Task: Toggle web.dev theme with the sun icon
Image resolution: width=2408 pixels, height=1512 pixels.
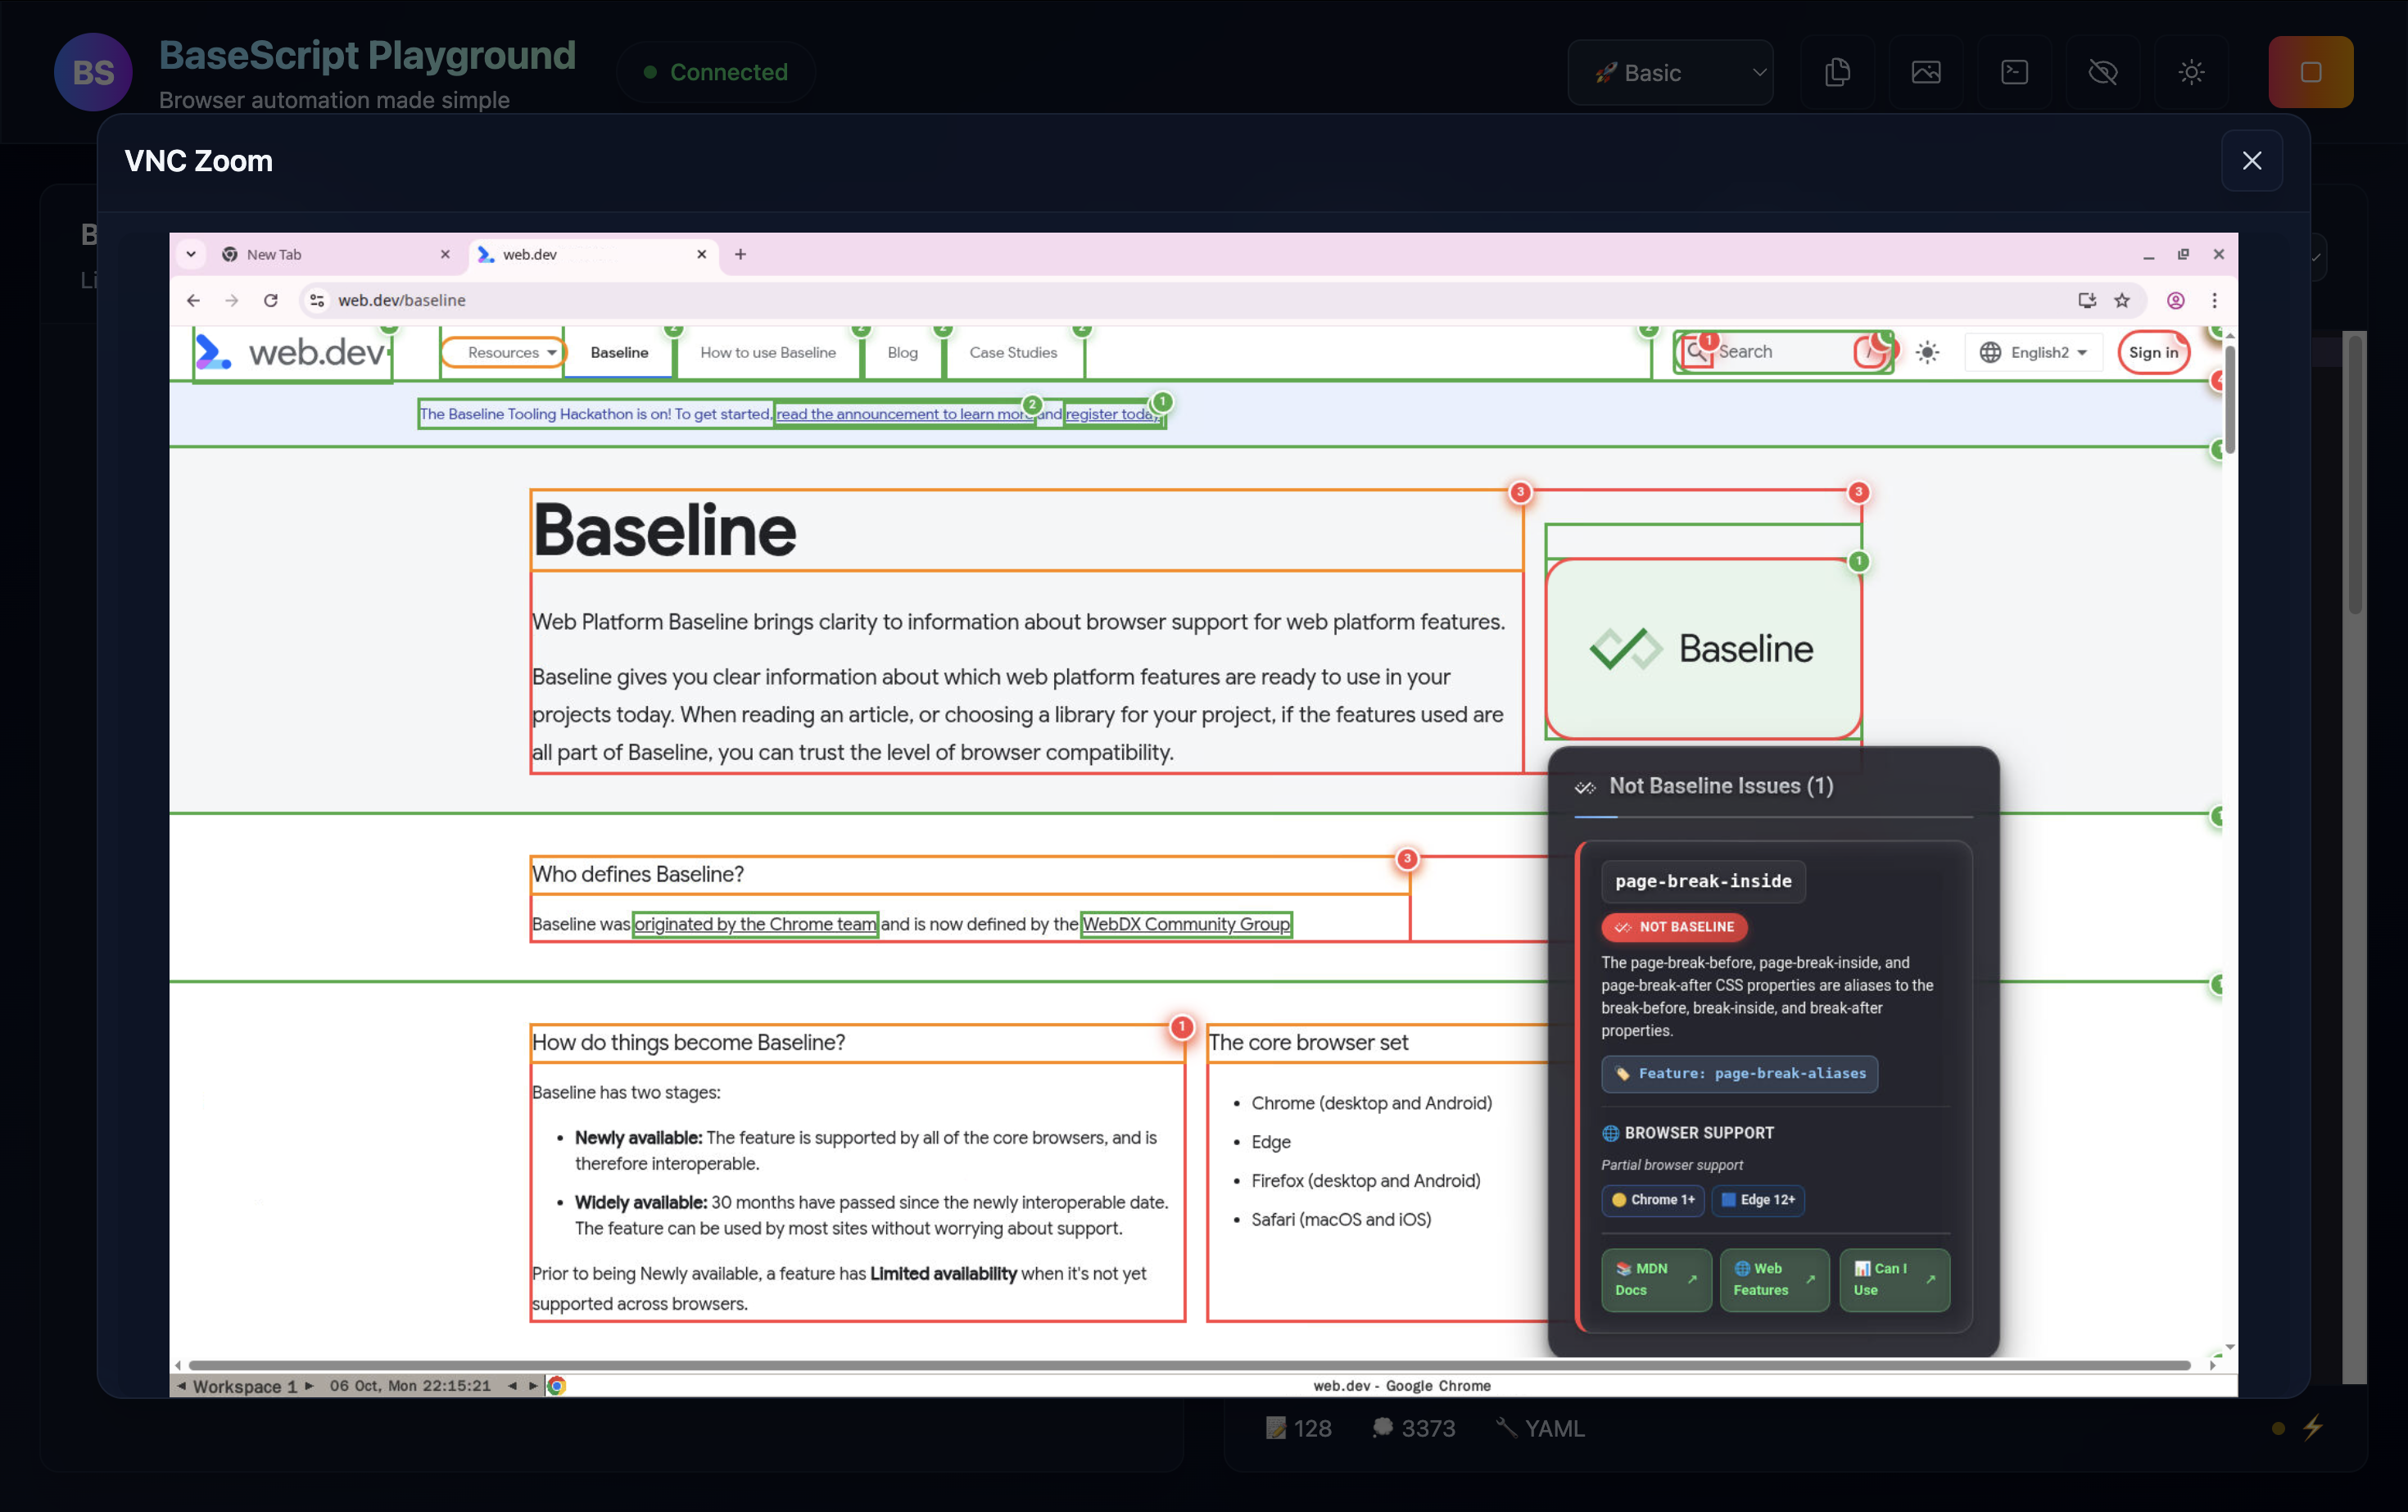Action: click(1927, 352)
